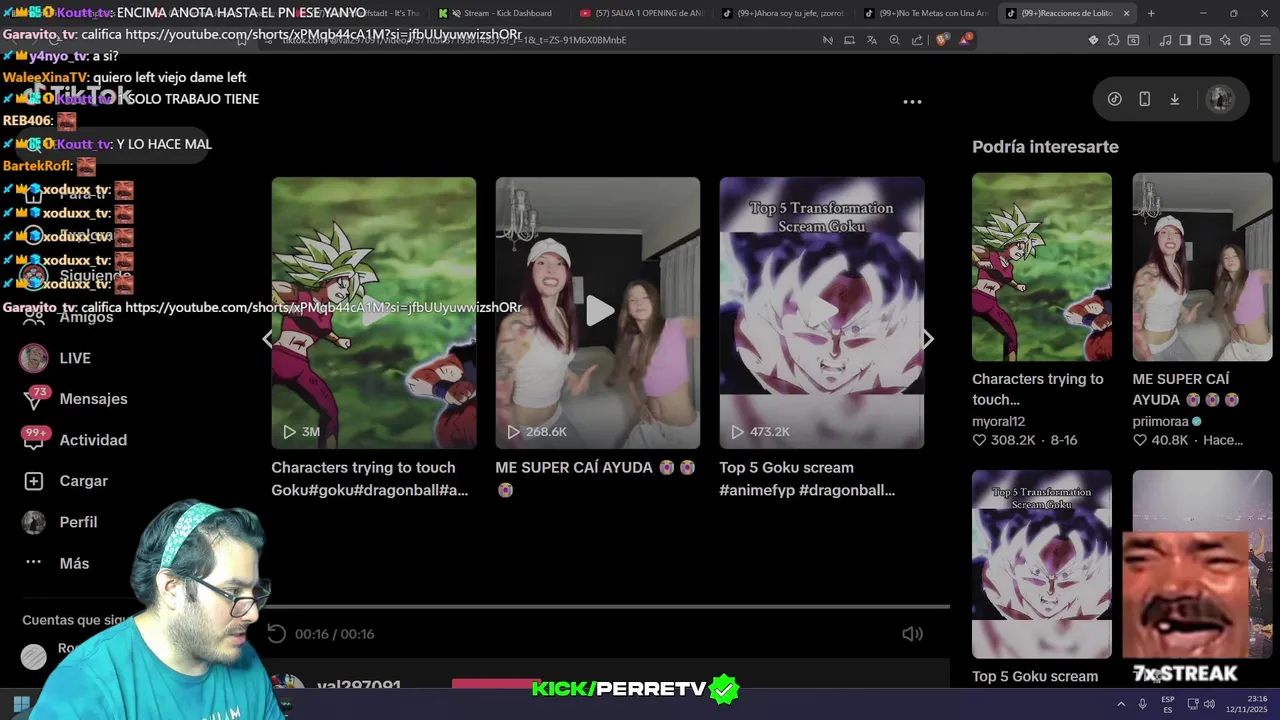Open Mensajes in the sidebar
This screenshot has height=720, width=1280.
pyautogui.click(x=93, y=399)
